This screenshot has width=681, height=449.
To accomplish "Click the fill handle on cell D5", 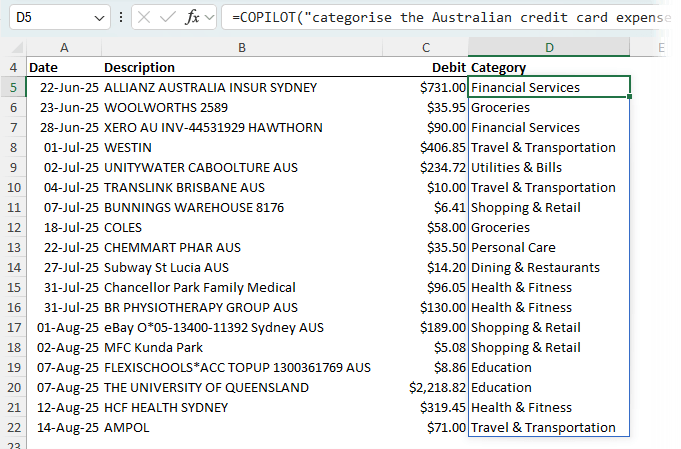I will (629, 96).
